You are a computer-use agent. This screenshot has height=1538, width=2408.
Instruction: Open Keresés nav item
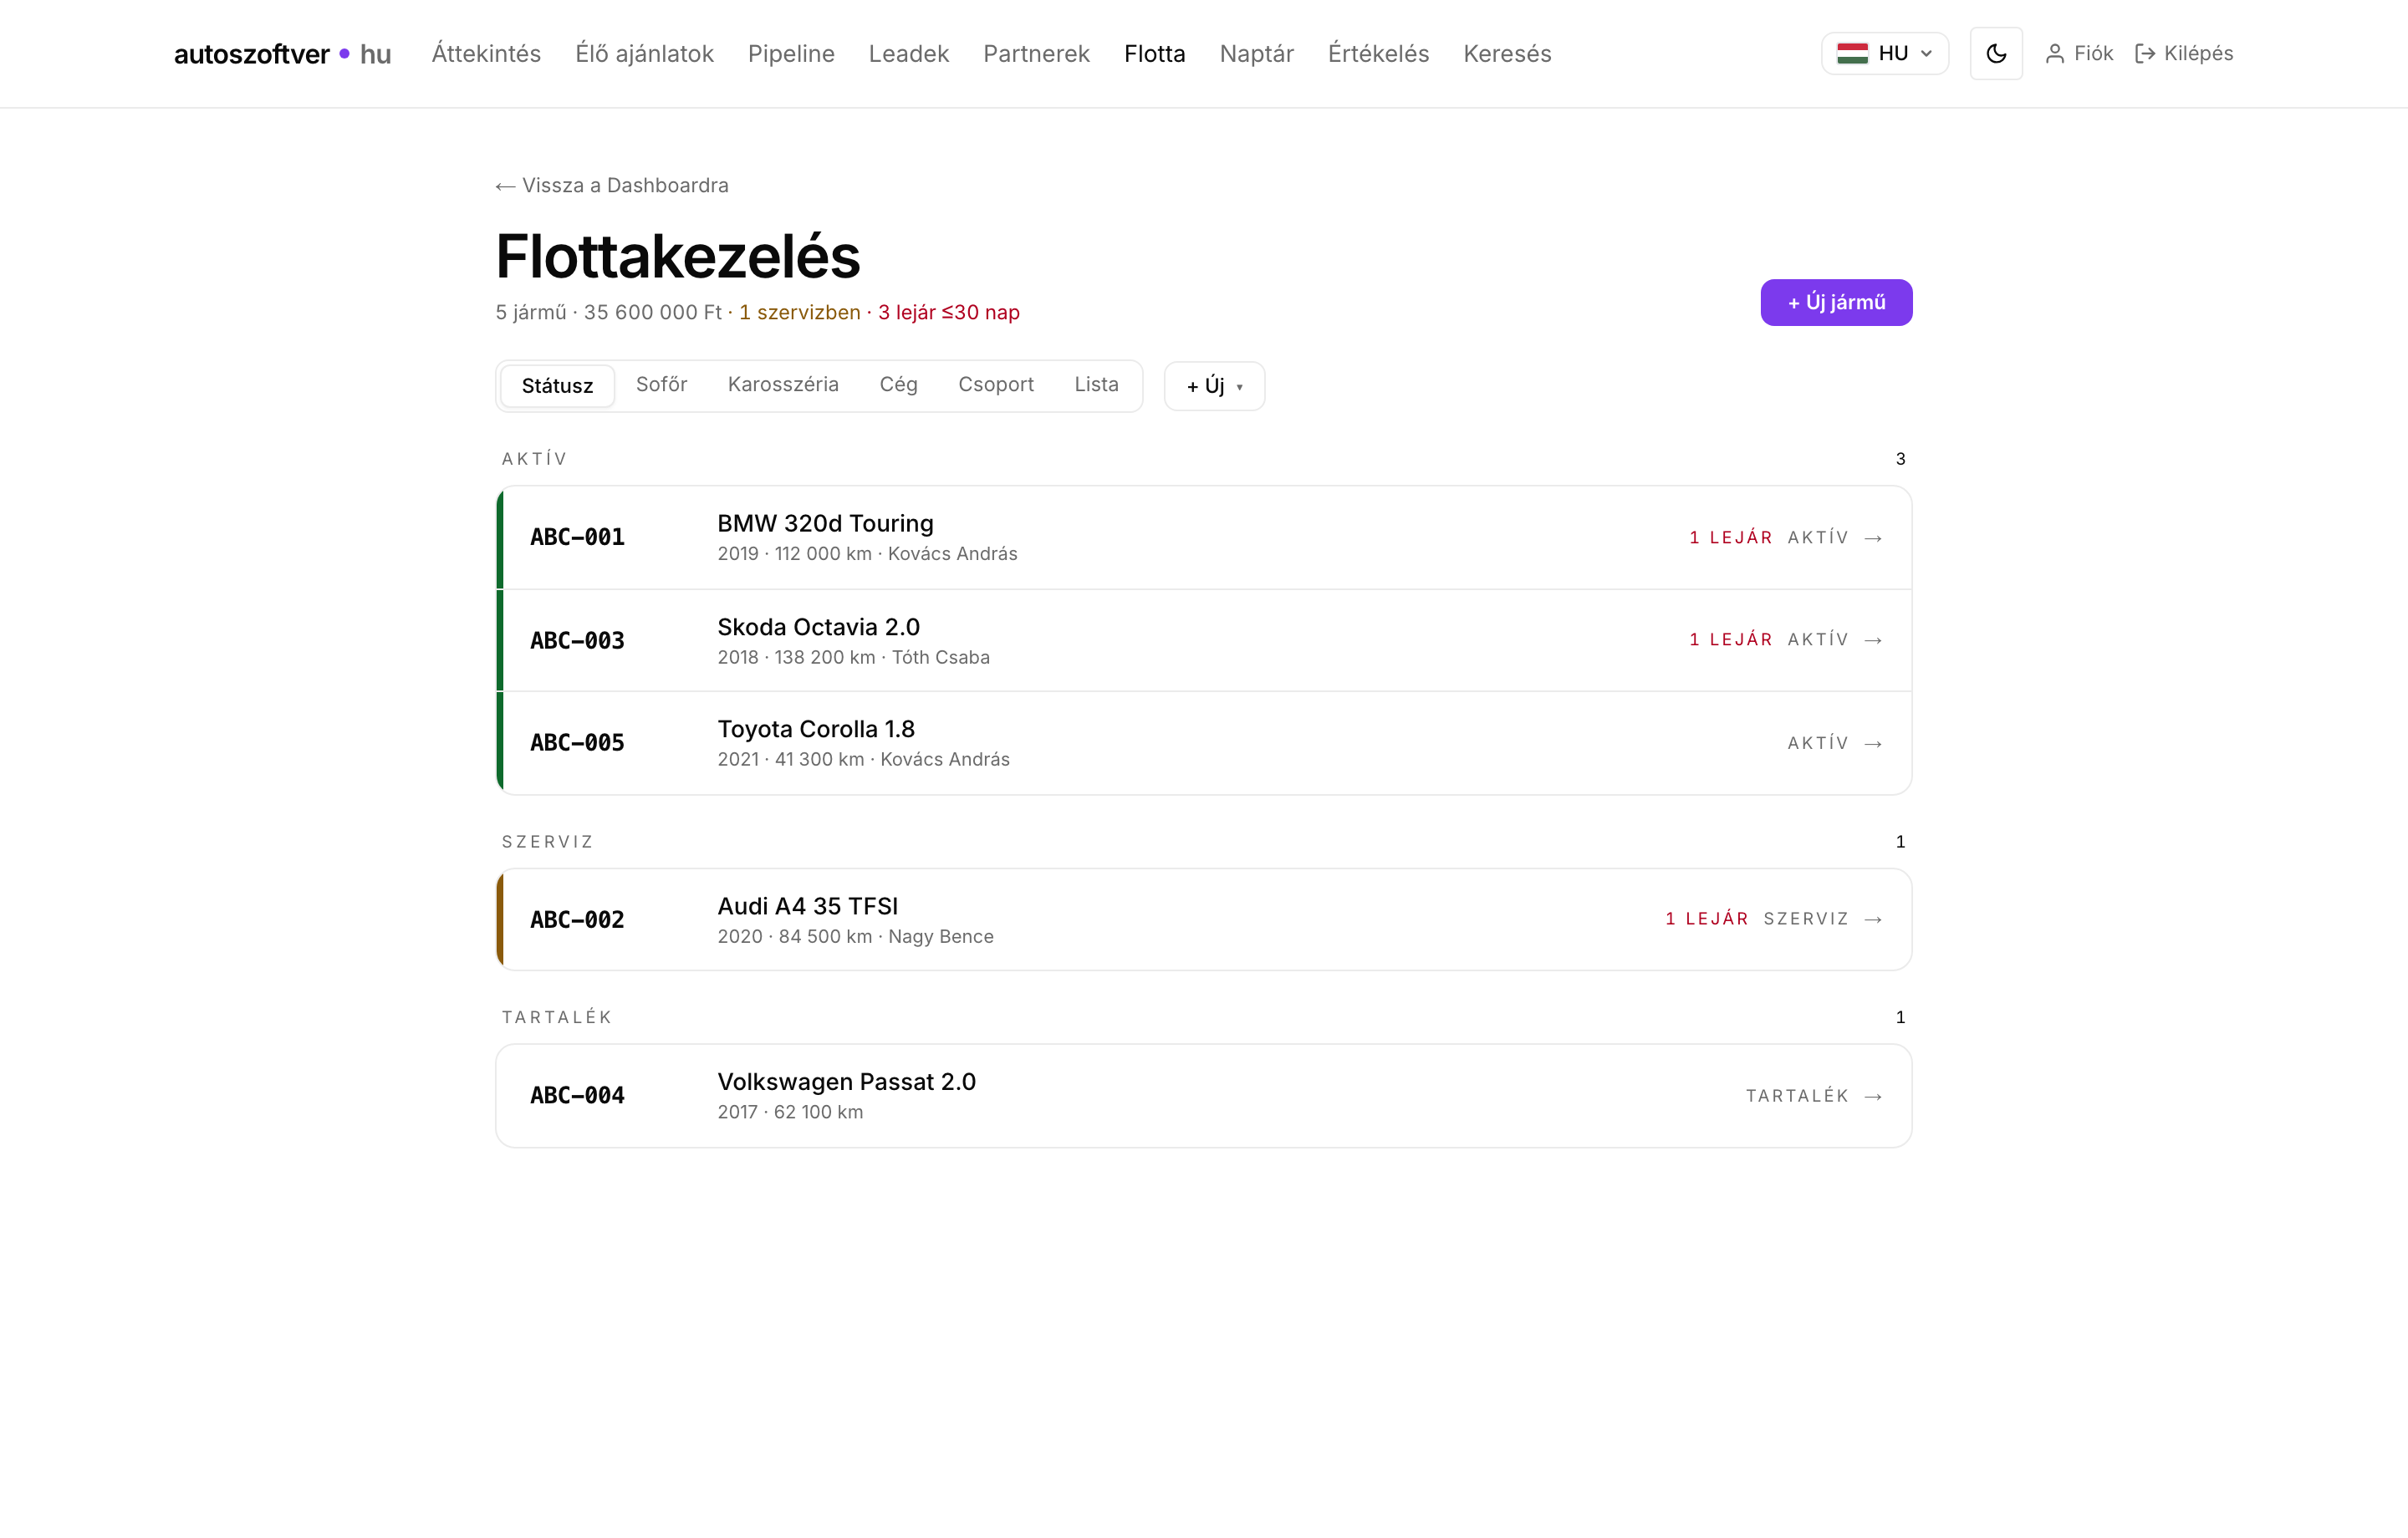pyautogui.click(x=1507, y=53)
